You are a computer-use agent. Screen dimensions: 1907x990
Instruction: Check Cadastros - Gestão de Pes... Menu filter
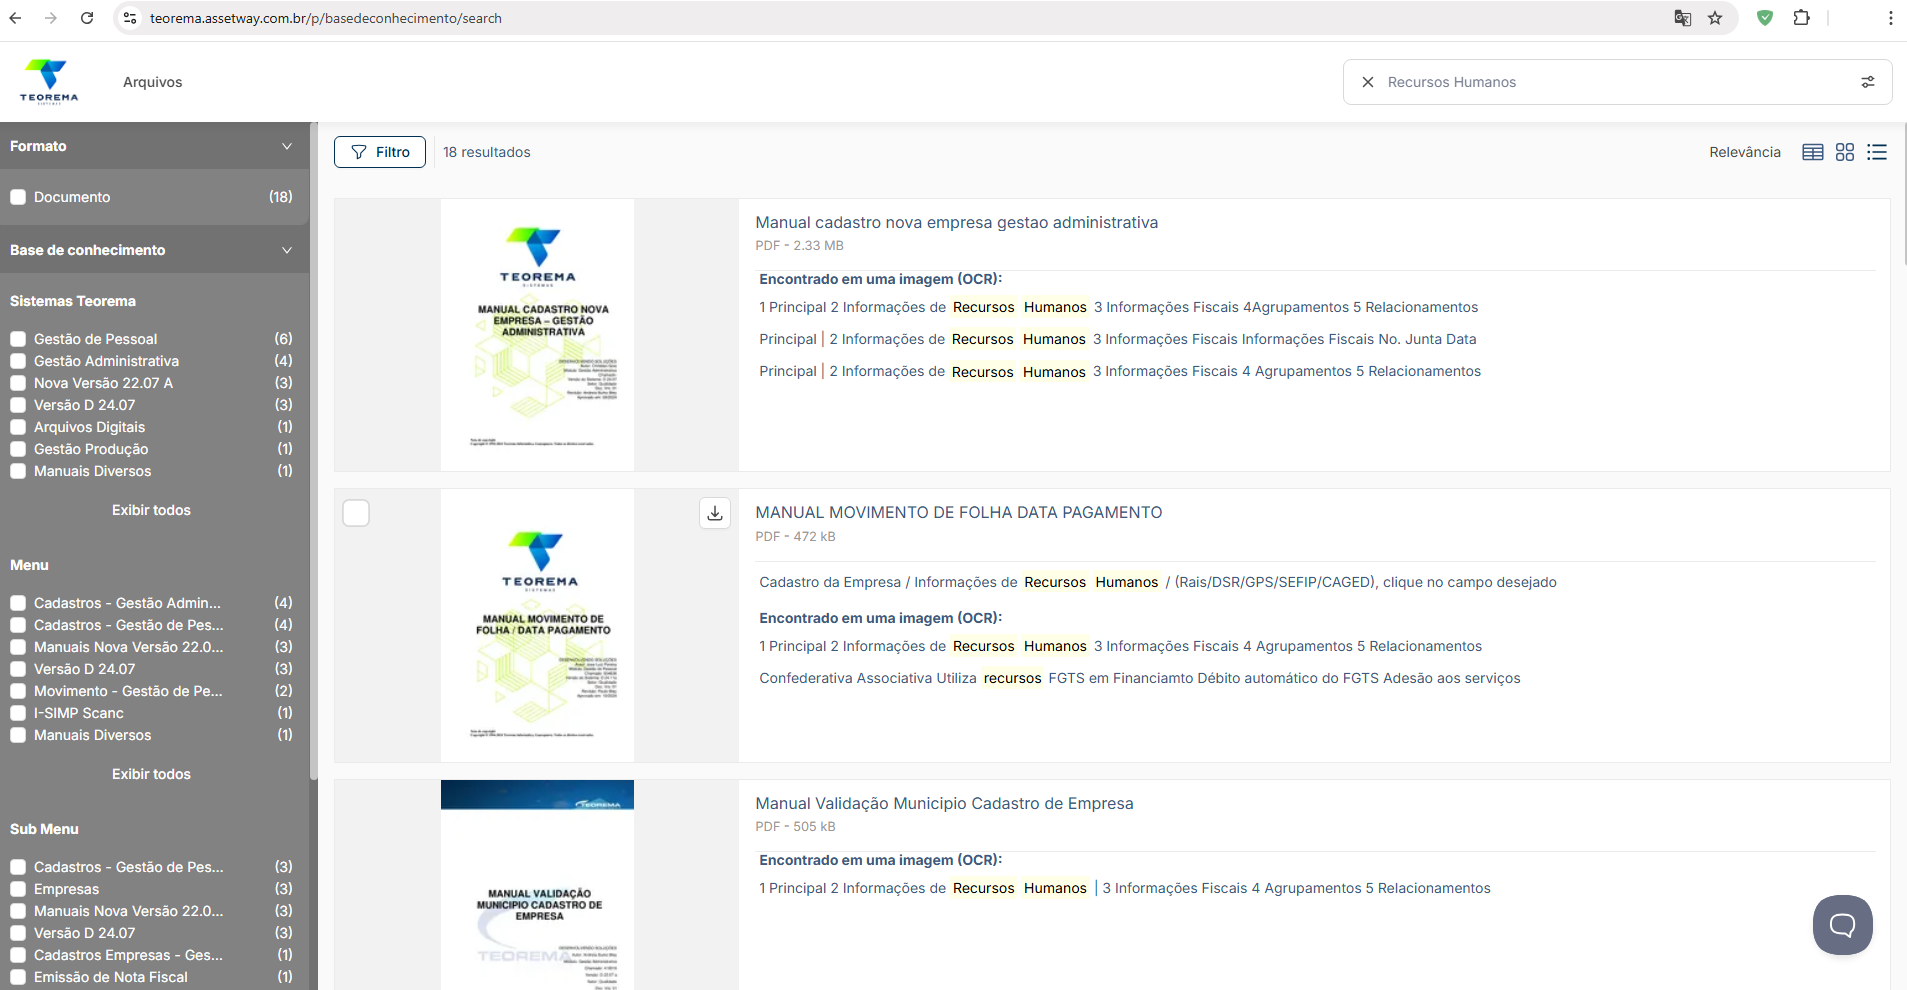pyautogui.click(x=18, y=625)
